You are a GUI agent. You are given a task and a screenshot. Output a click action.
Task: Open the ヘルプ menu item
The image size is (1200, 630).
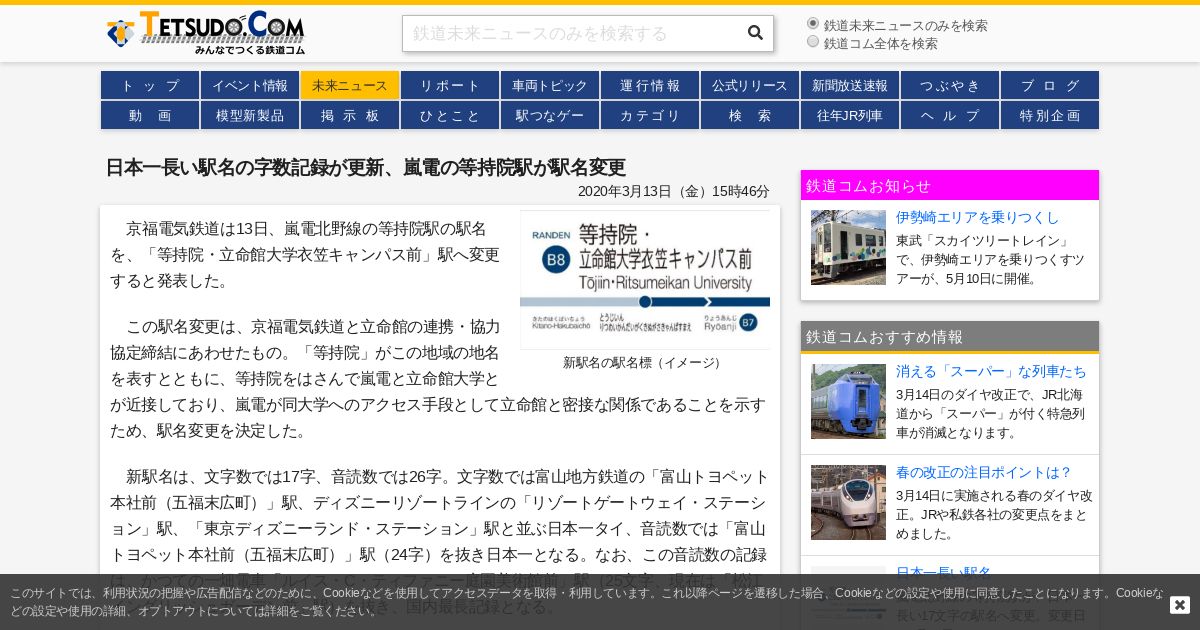tap(950, 115)
